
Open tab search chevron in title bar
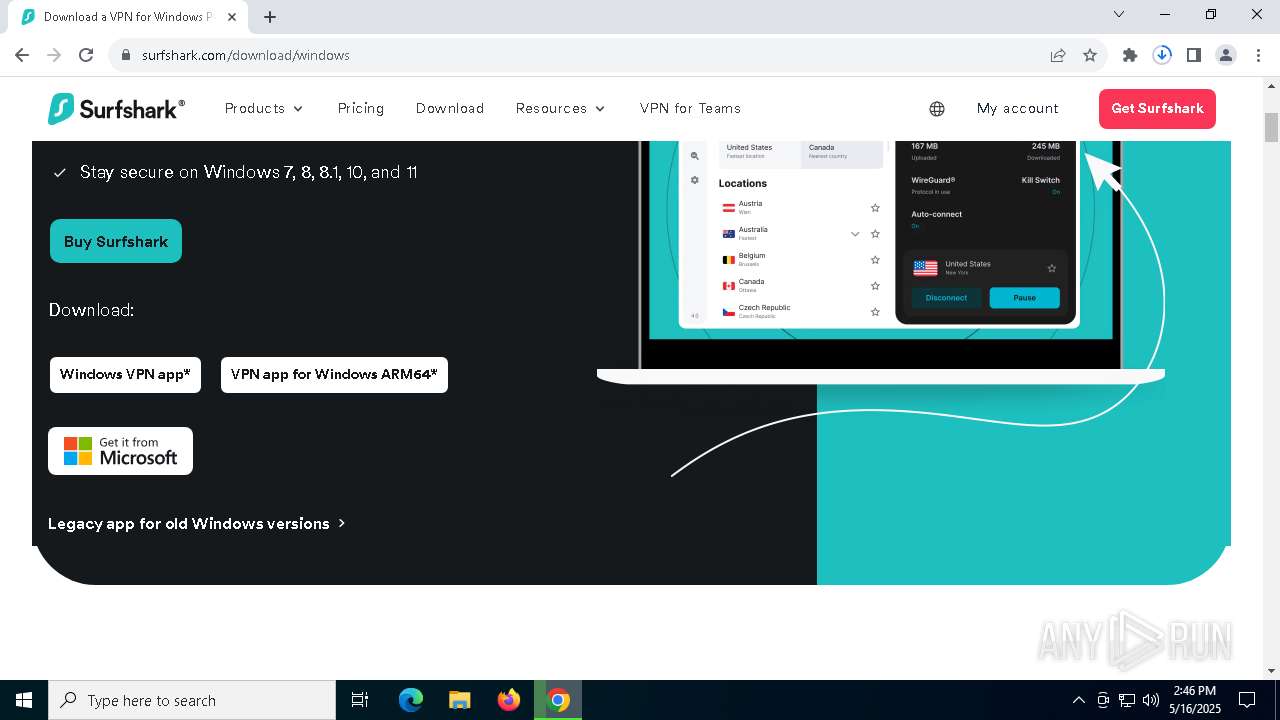point(1119,14)
